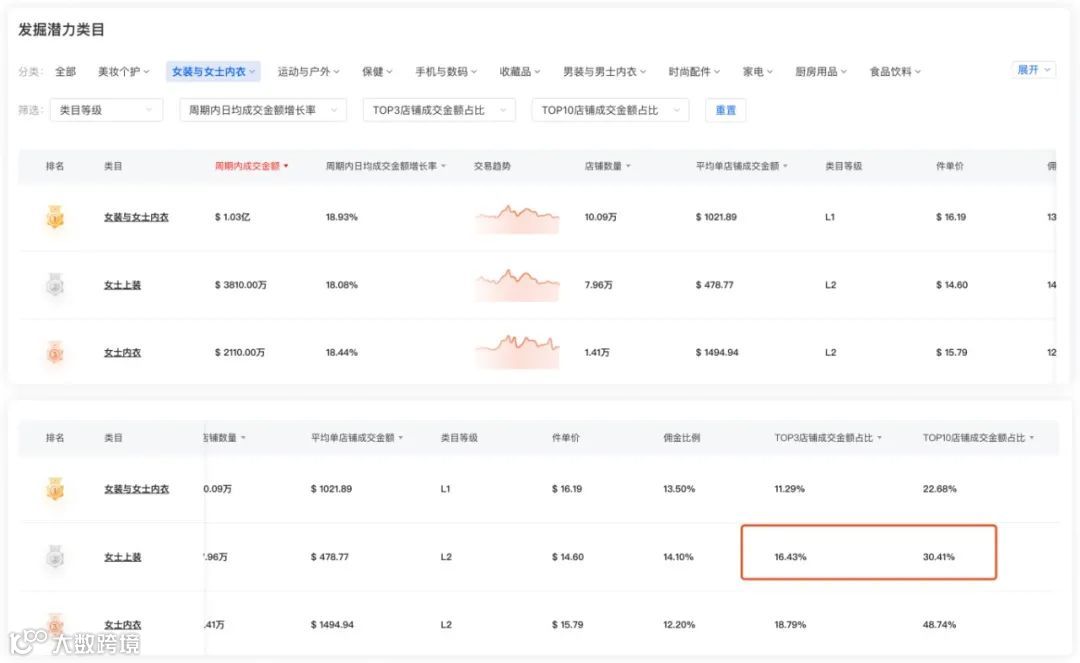
Task: Switch to the 全部 category tab
Action: point(65,70)
